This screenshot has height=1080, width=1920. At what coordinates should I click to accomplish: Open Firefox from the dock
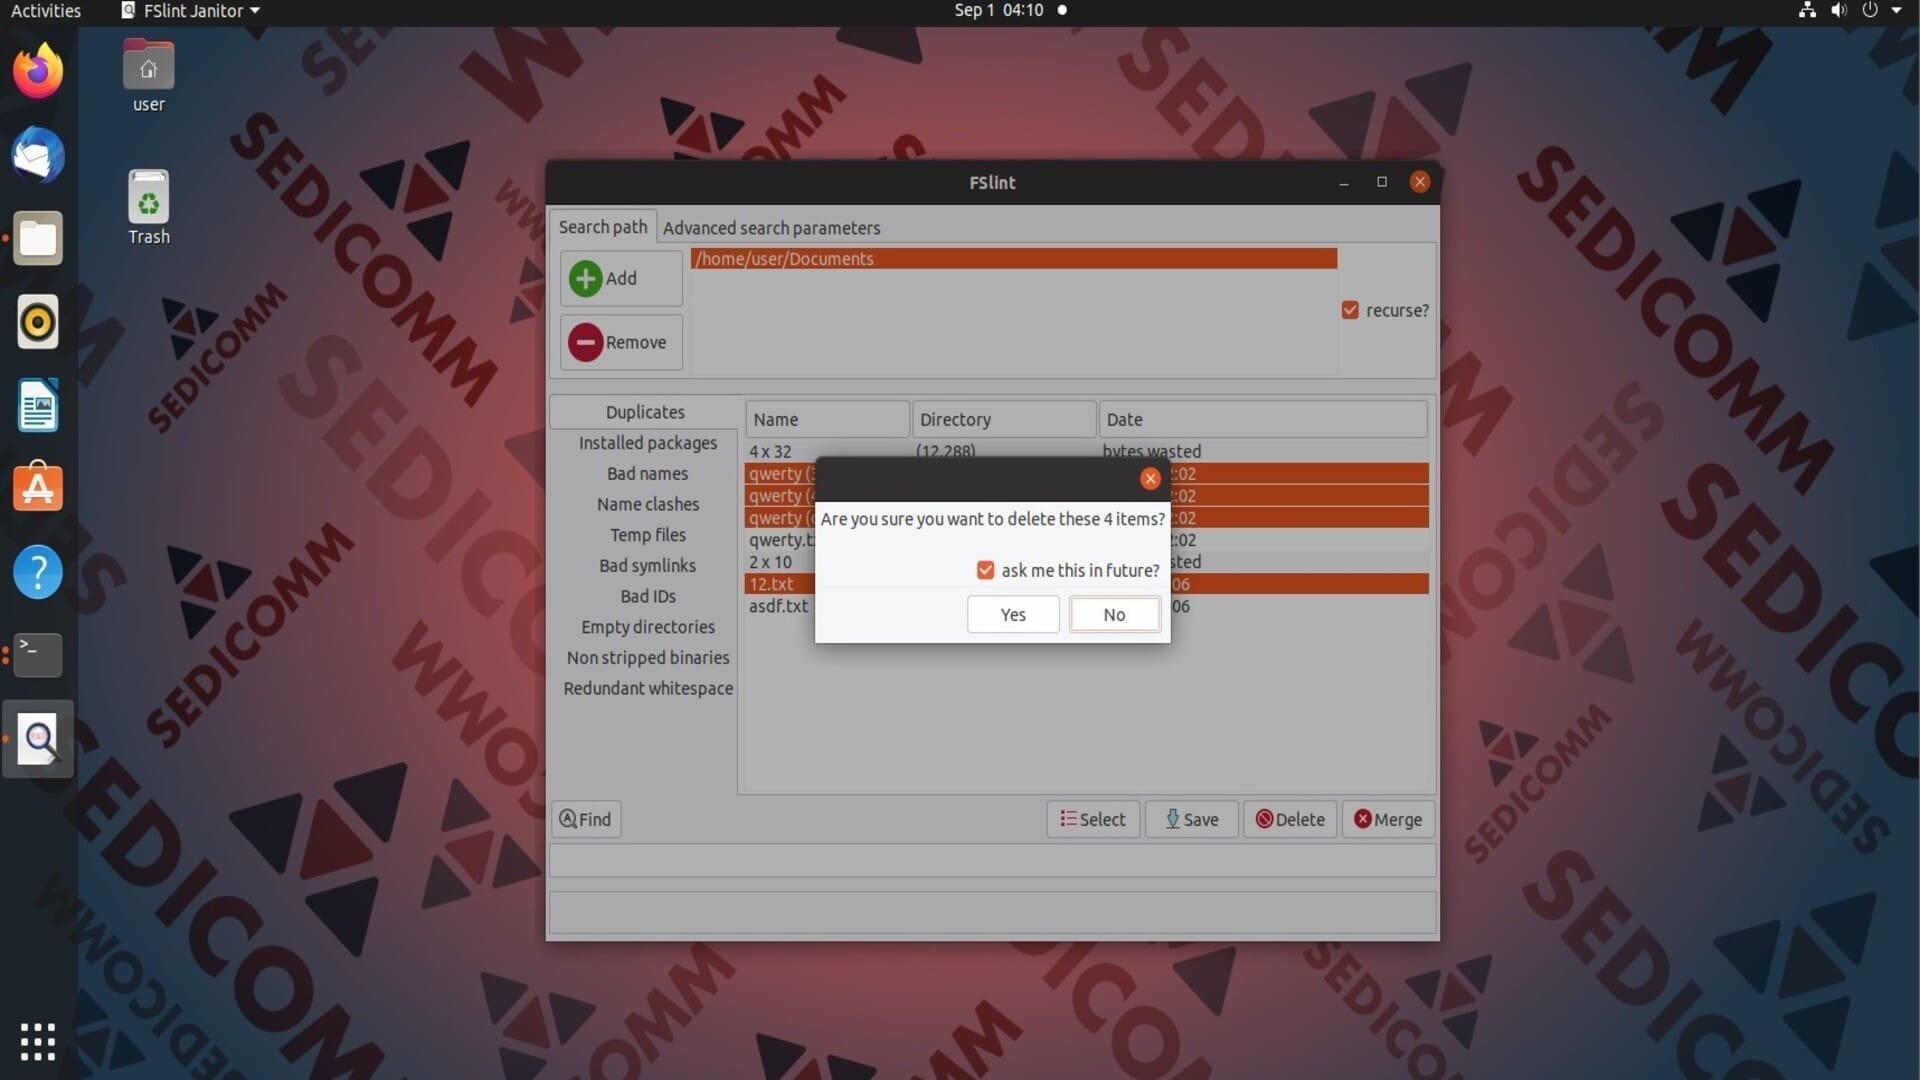click(x=38, y=71)
